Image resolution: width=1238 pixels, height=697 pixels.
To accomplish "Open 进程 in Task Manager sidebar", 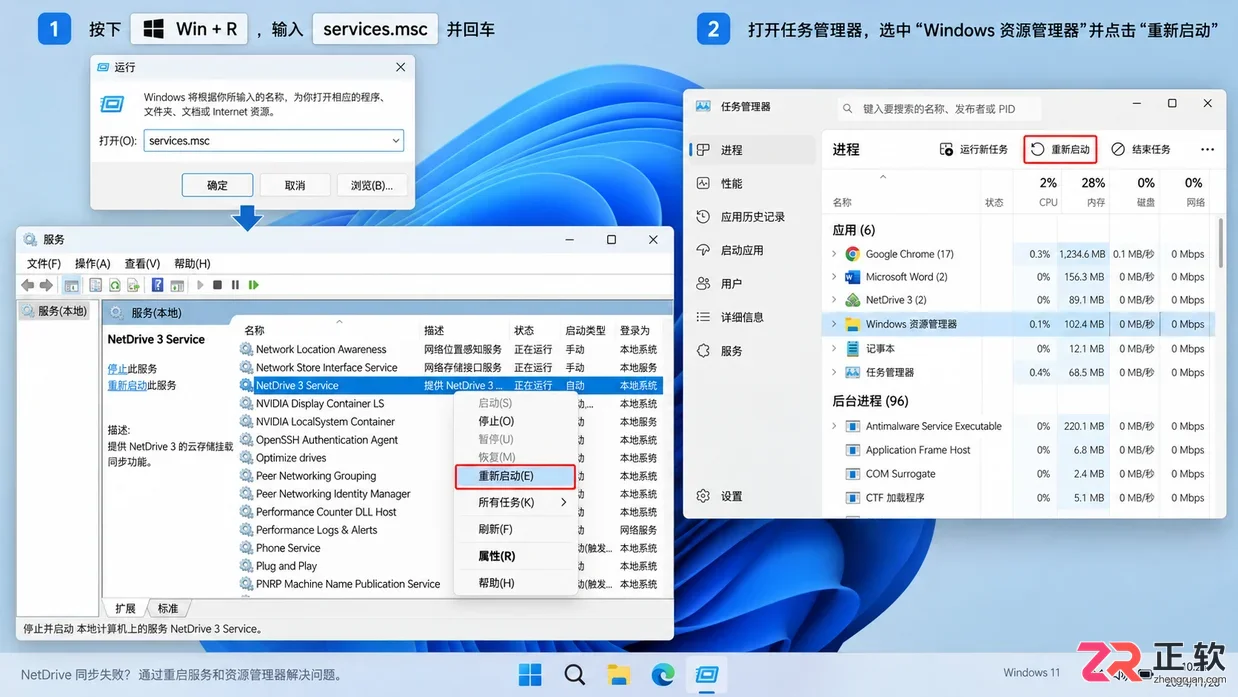I will click(x=753, y=150).
